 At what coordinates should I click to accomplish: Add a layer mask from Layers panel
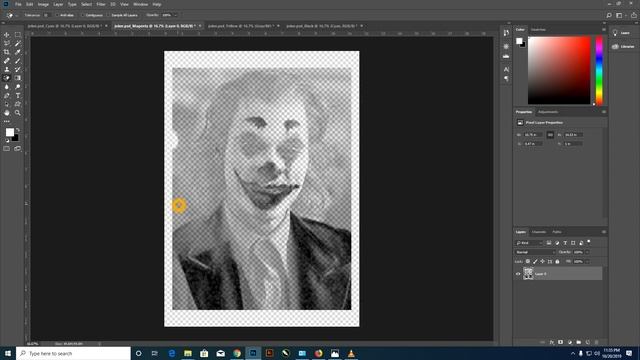coord(560,342)
